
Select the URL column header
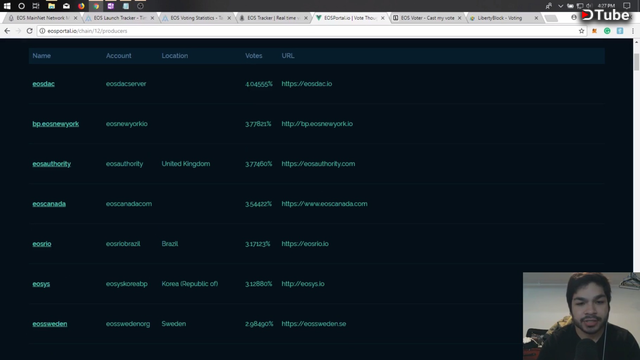pyautogui.click(x=288, y=56)
